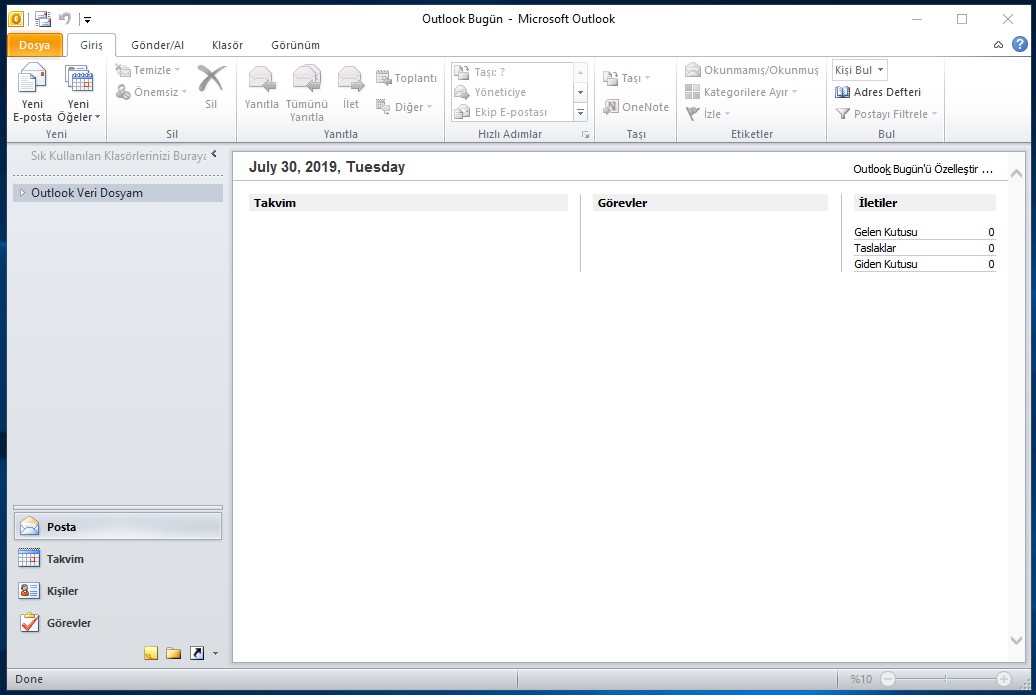The height and width of the screenshot is (695, 1036).
Task: Open Configure buttons dropdown arrow
Action: click(x=215, y=653)
